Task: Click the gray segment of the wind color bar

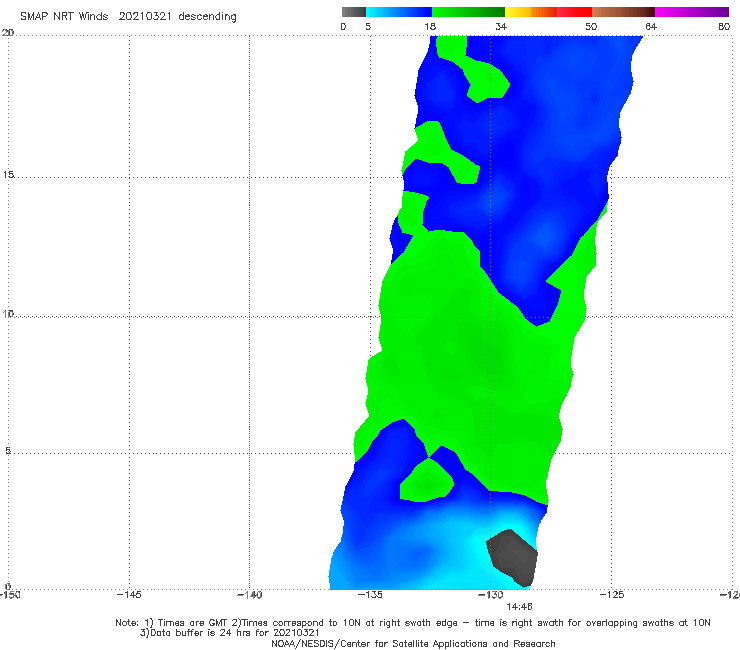Action: point(353,12)
